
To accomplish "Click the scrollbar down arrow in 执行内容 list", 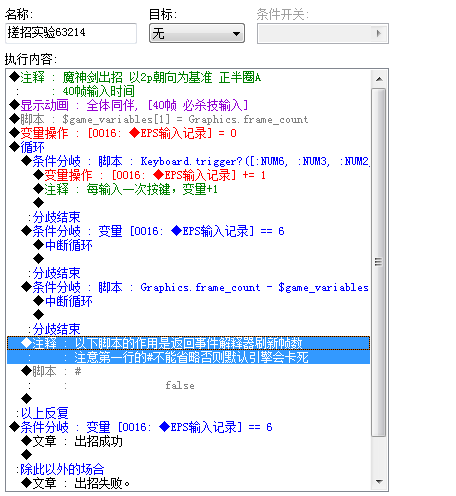I will (379, 481).
